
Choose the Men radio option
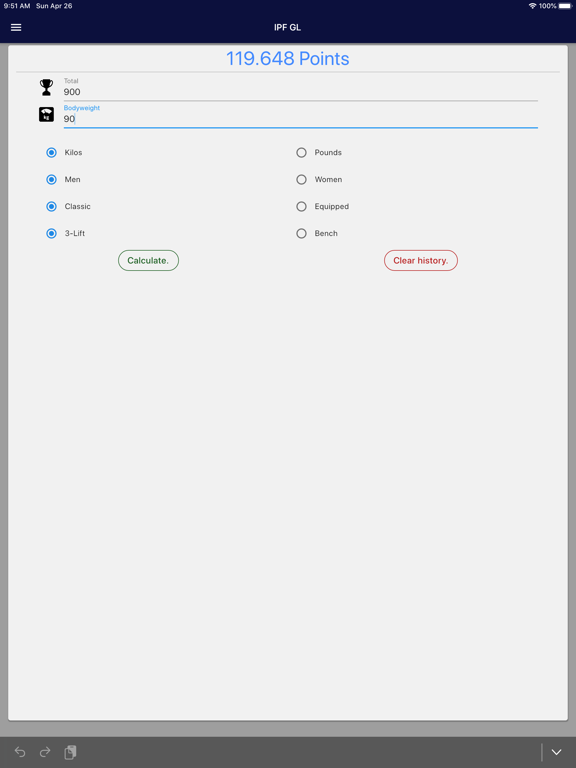click(51, 180)
